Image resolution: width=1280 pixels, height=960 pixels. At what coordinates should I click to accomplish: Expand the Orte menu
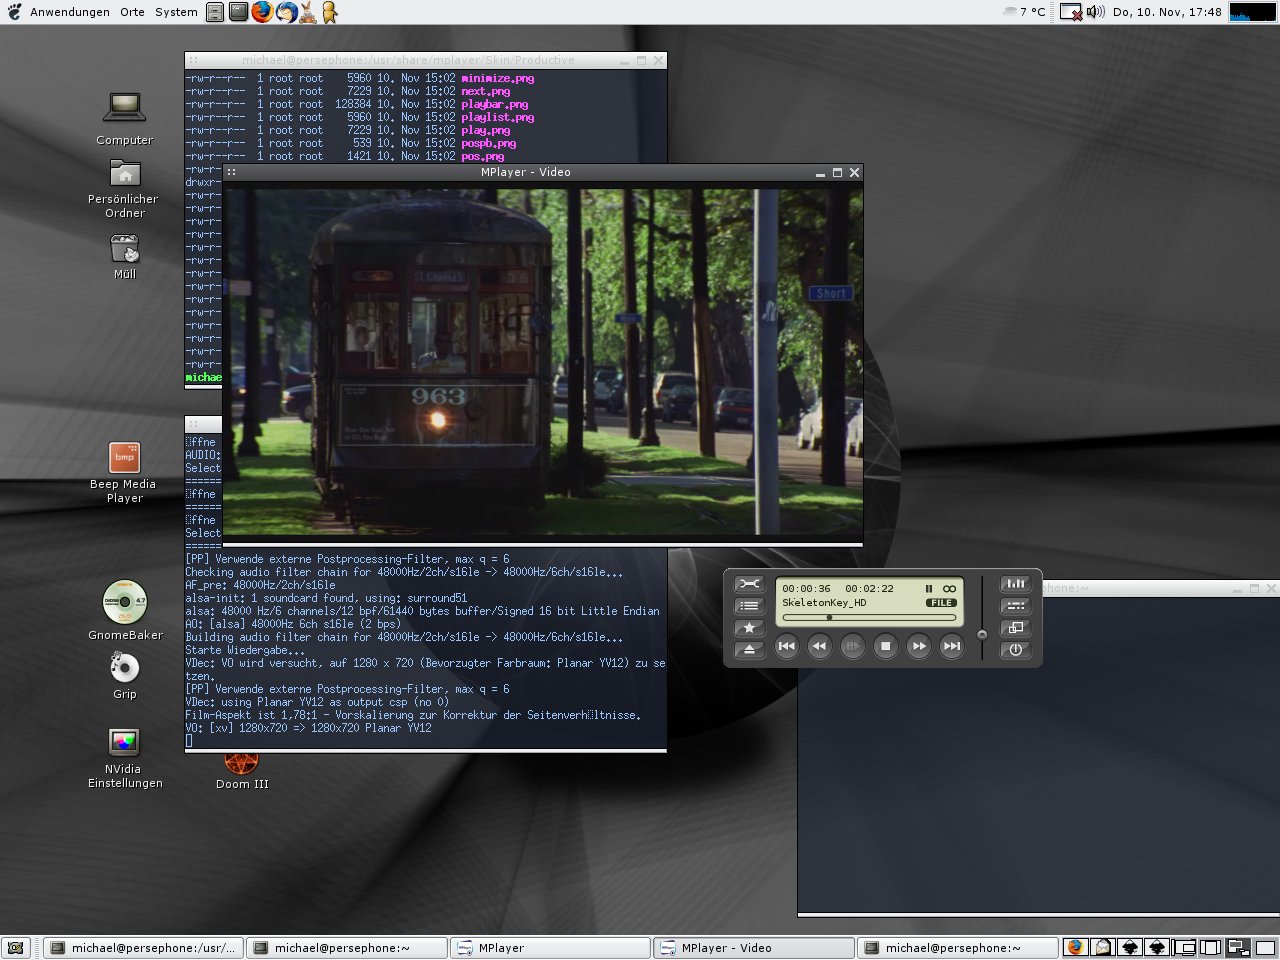(x=132, y=12)
